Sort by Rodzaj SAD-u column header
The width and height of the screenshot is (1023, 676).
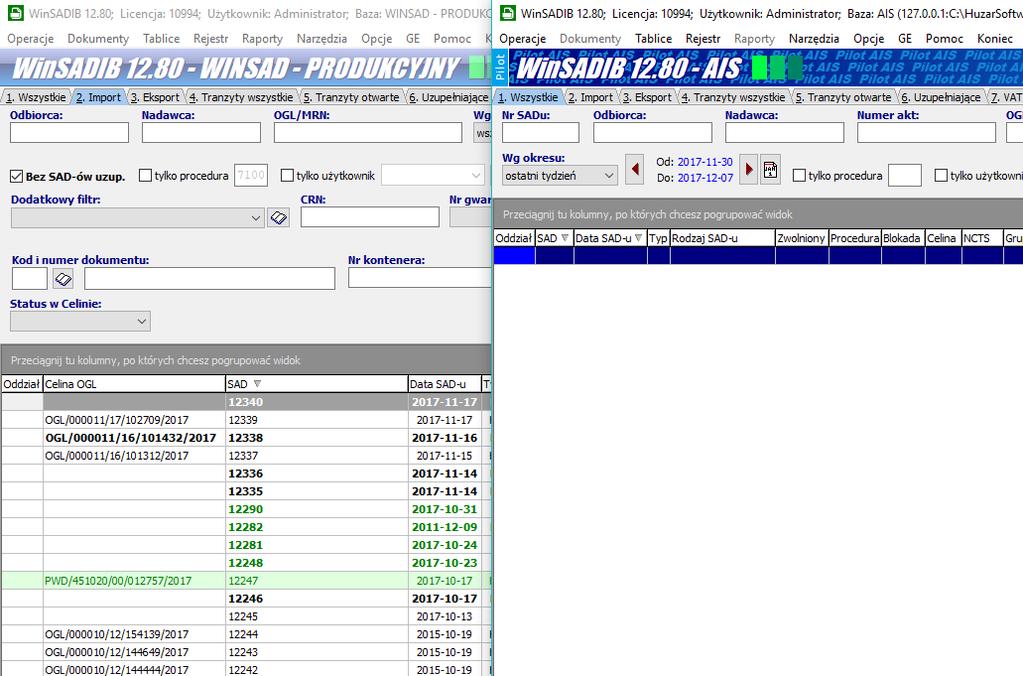pyautogui.click(x=722, y=238)
